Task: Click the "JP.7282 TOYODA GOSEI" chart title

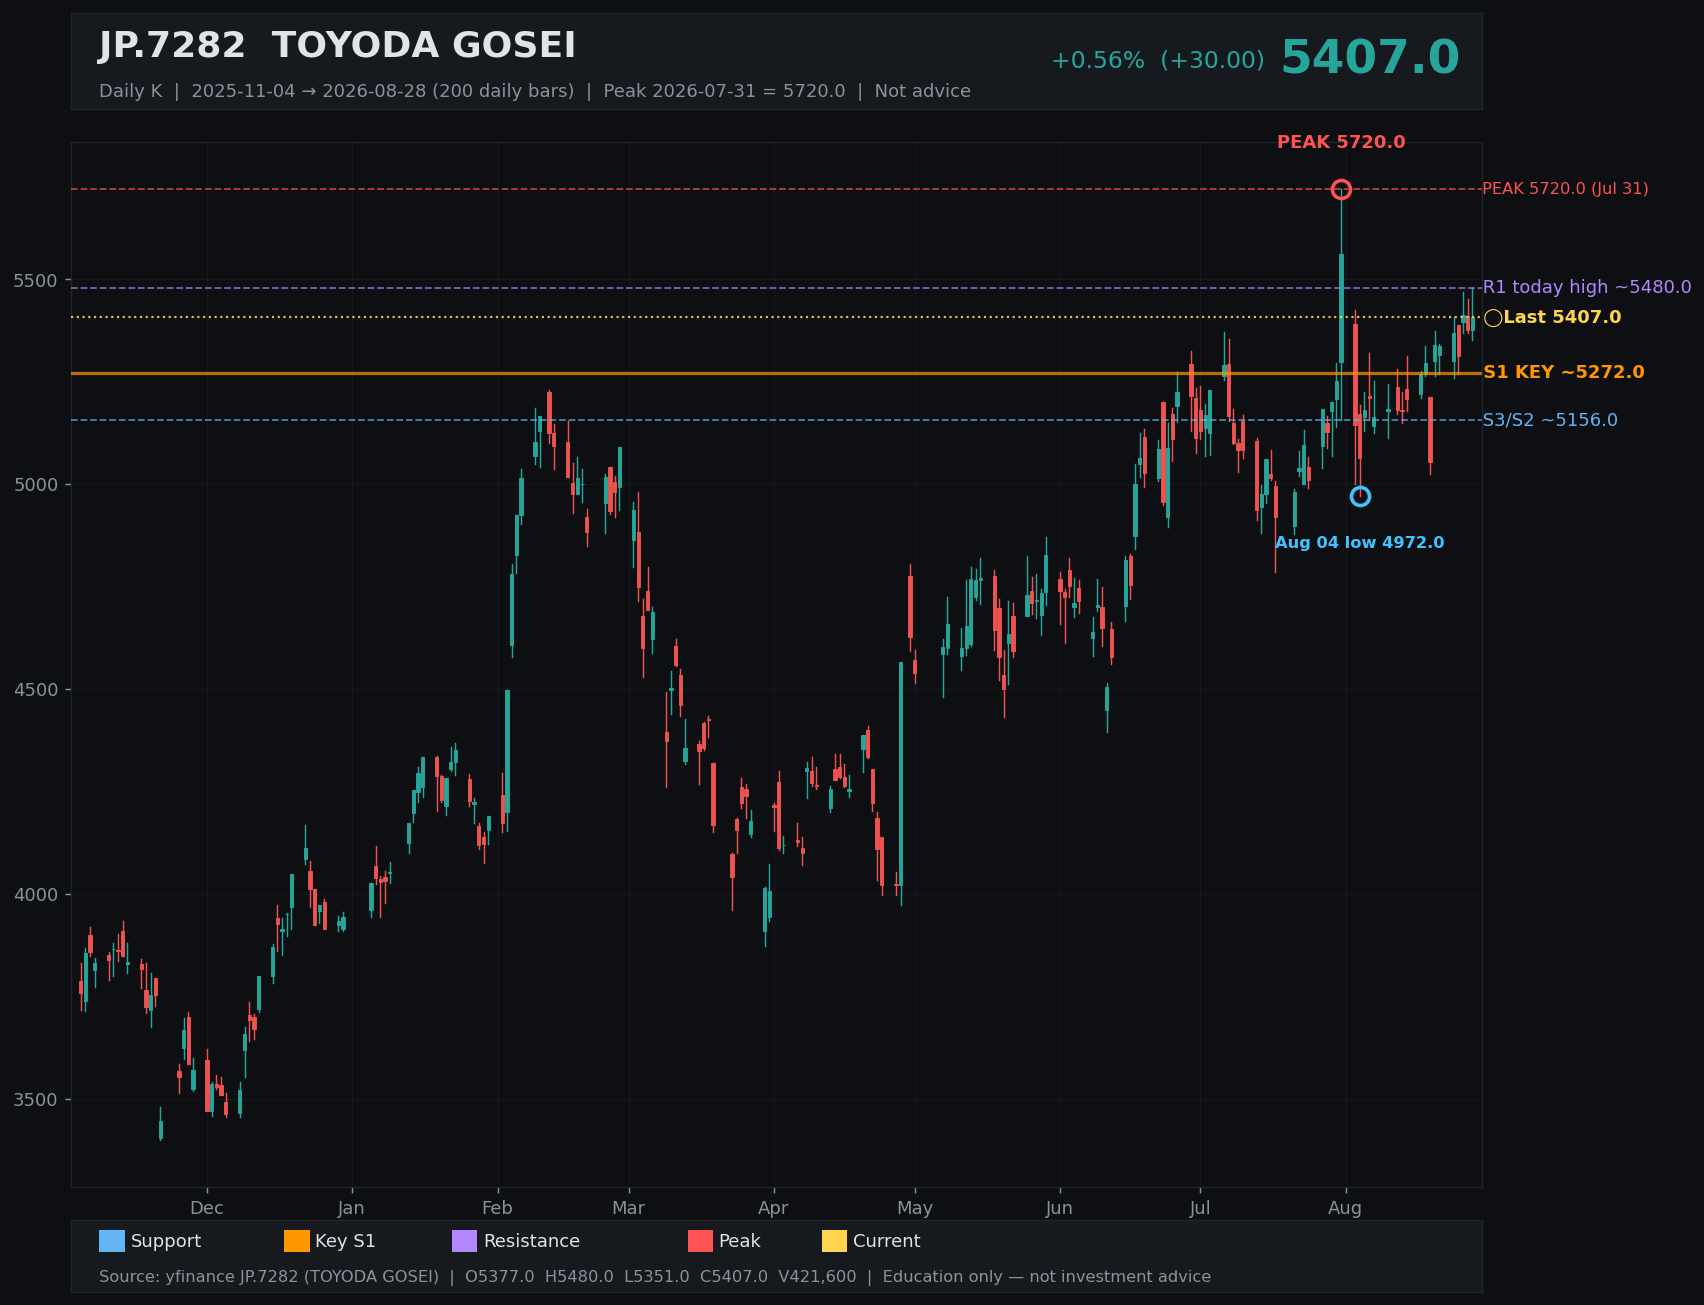Action: [337, 46]
